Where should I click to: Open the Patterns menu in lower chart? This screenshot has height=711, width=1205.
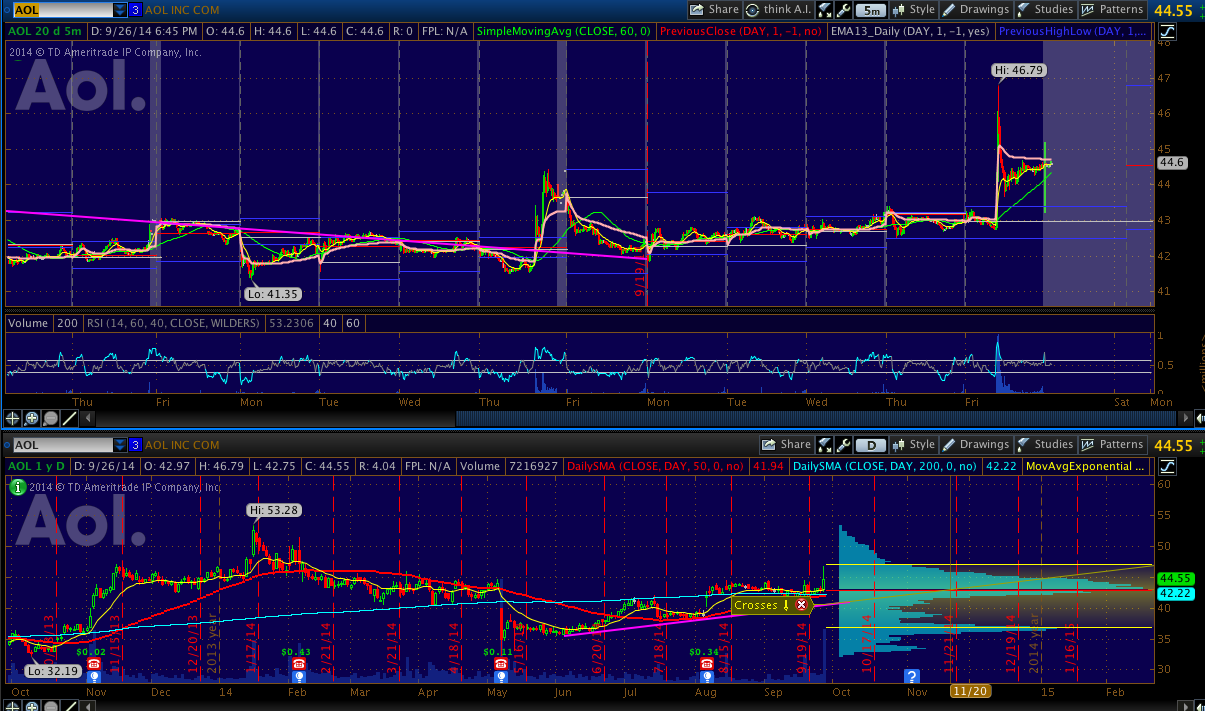[1113, 445]
